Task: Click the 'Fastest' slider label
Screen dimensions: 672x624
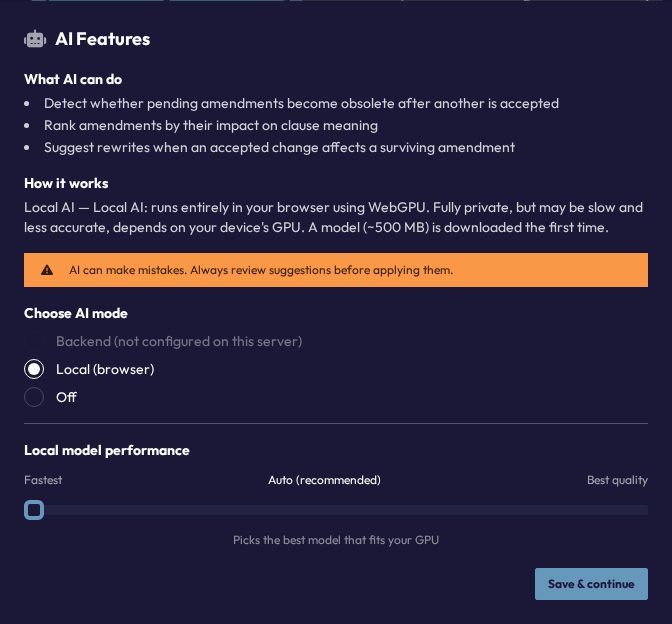Action: (x=43, y=480)
